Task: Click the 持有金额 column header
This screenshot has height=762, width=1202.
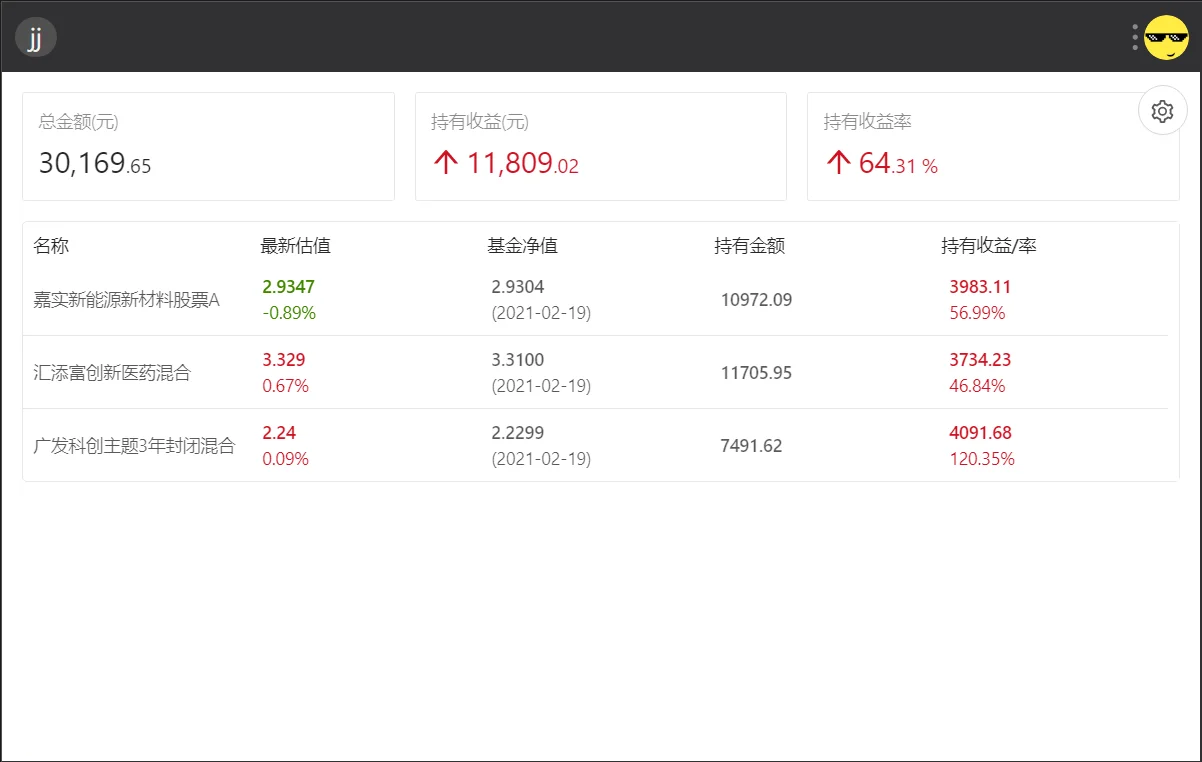Action: coord(749,246)
